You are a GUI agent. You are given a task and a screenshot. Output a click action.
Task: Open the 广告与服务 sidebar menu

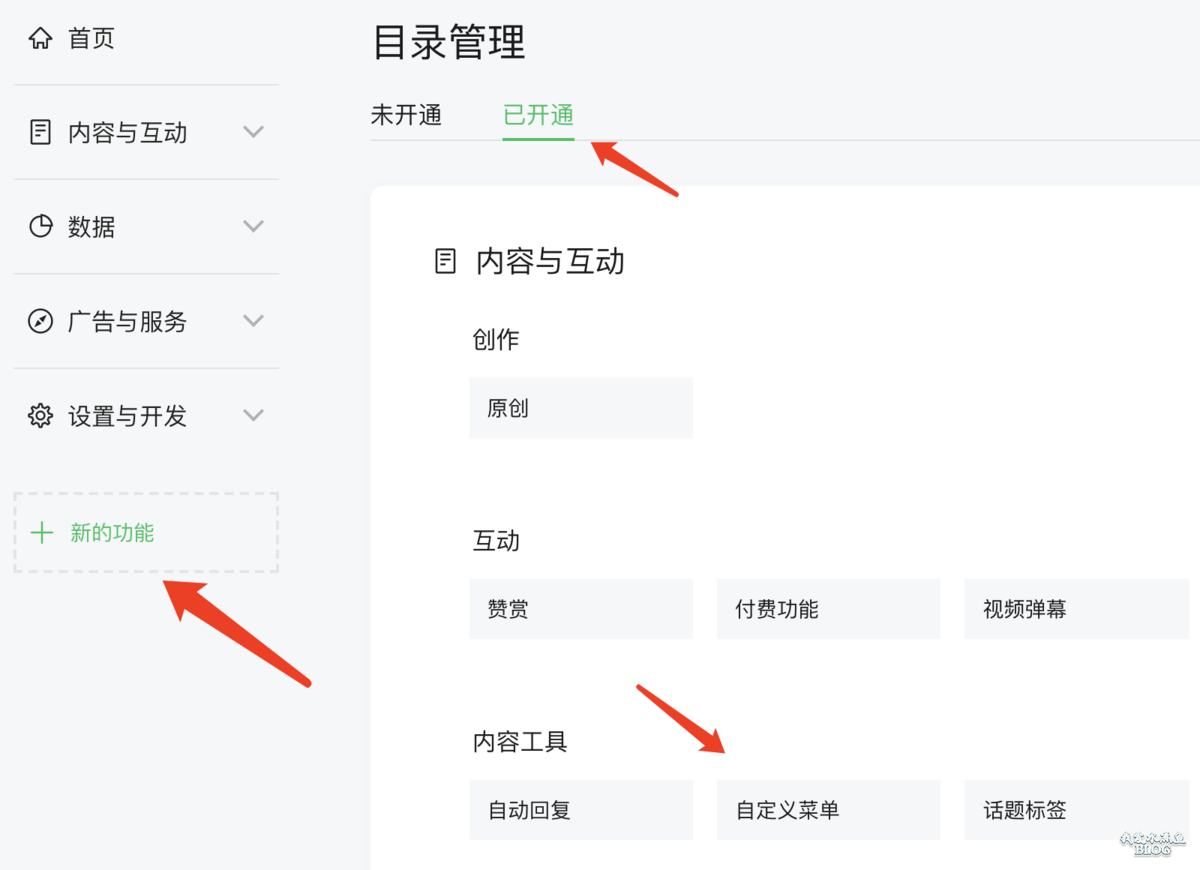[146, 322]
